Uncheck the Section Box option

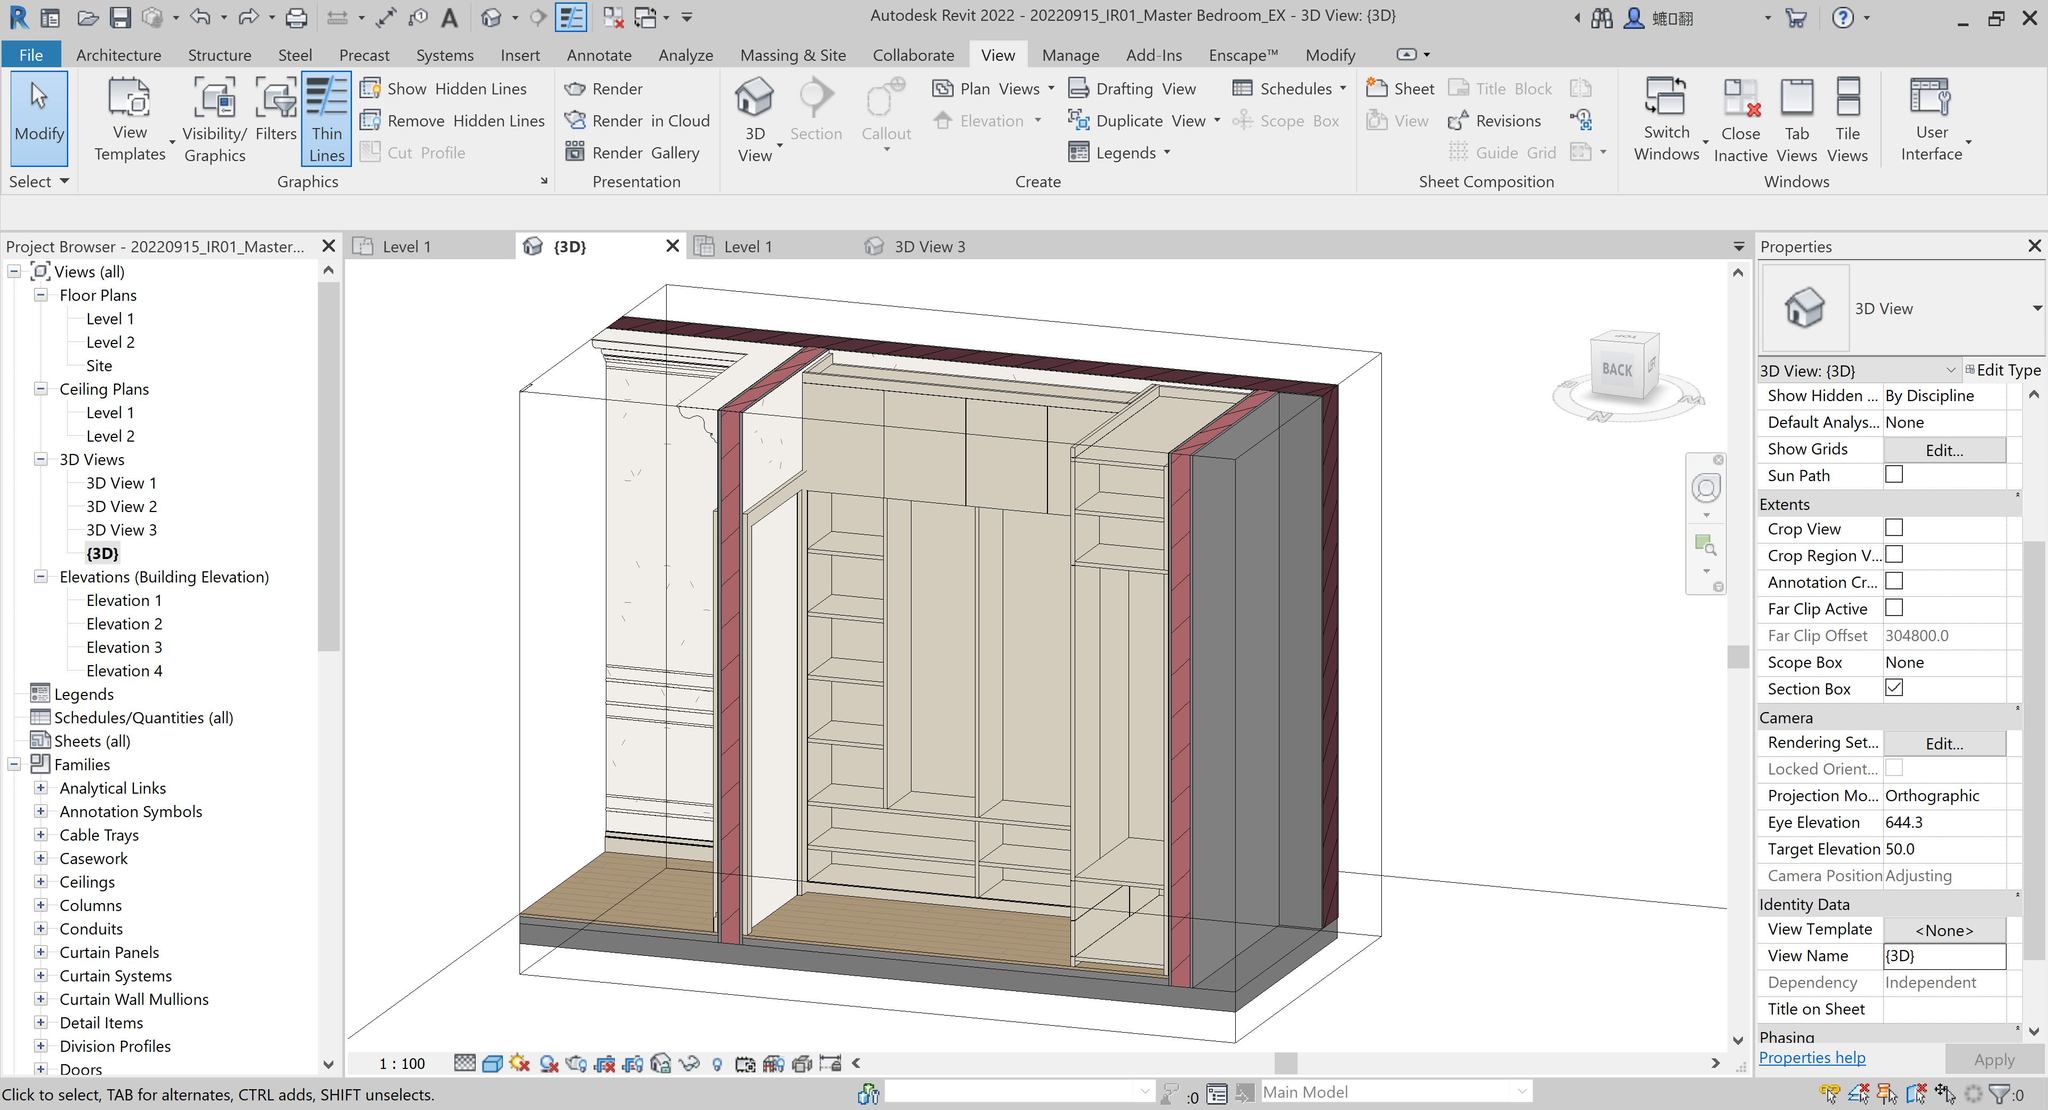click(1893, 688)
